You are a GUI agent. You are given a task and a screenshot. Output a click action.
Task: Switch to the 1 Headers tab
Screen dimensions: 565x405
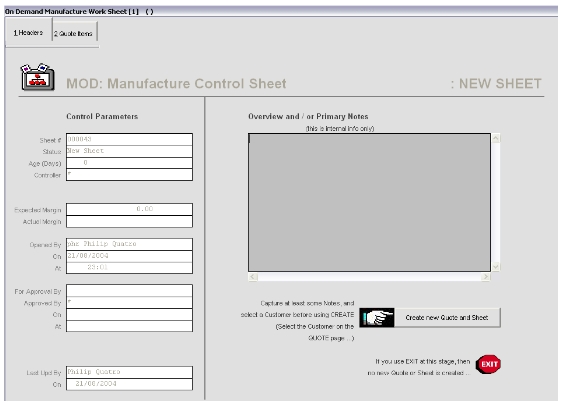[x=28, y=33]
